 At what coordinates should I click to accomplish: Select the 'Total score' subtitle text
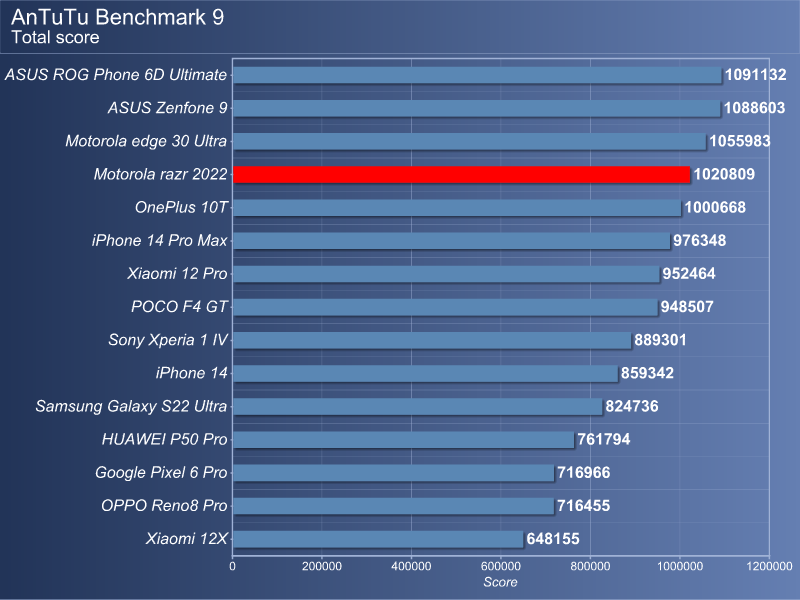pos(55,38)
